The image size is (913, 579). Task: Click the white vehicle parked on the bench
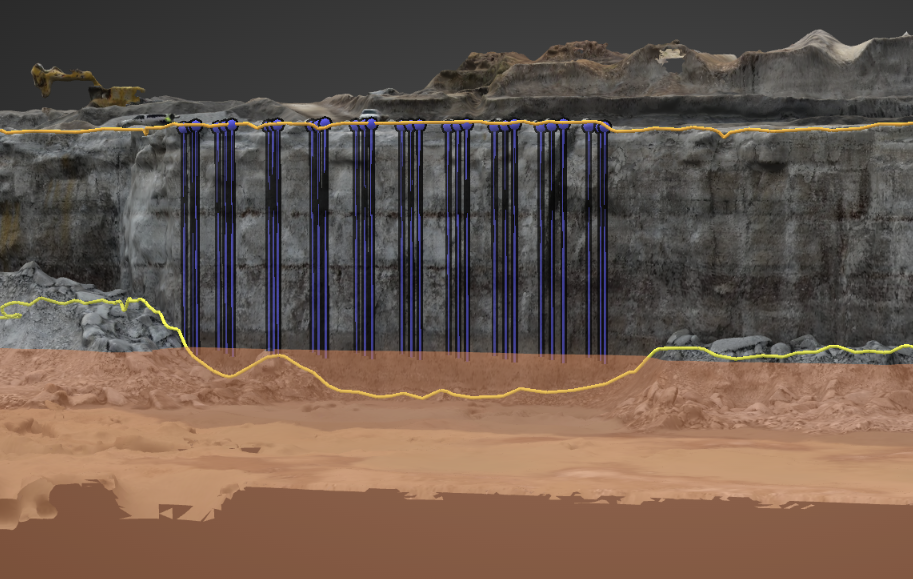point(370,114)
